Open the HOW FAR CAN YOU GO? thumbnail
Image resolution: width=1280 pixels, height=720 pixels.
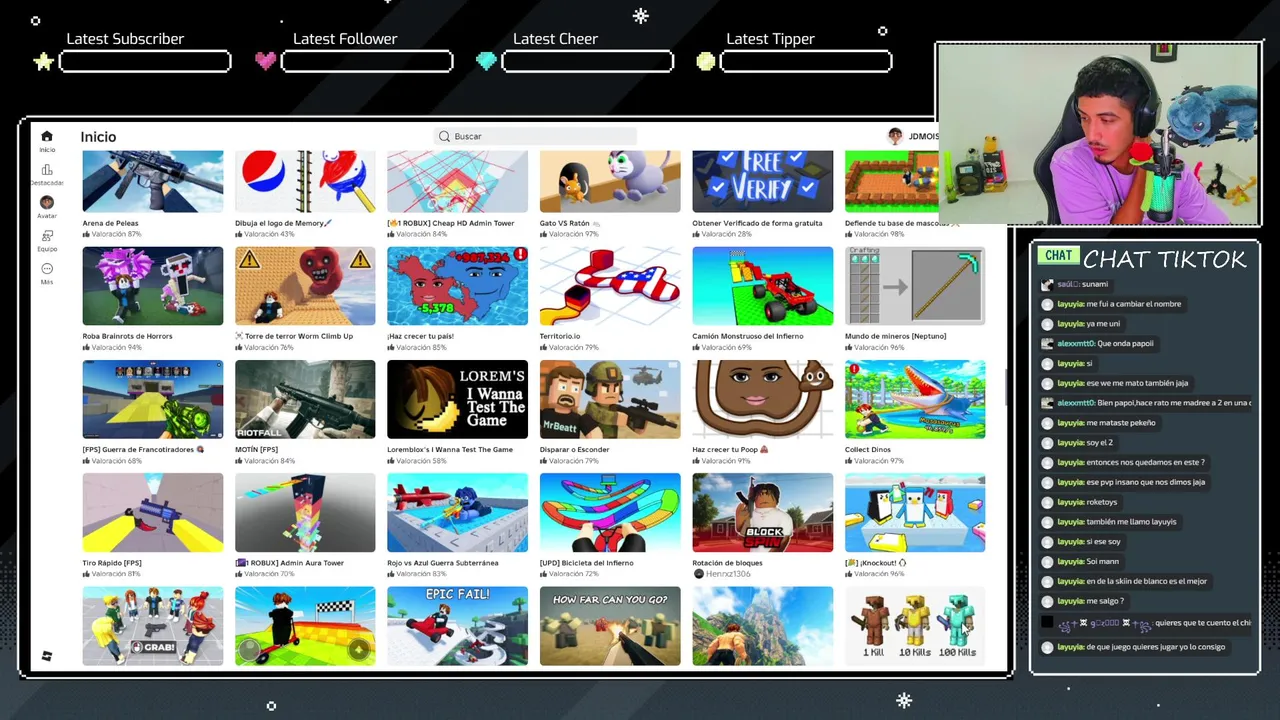[x=610, y=626]
